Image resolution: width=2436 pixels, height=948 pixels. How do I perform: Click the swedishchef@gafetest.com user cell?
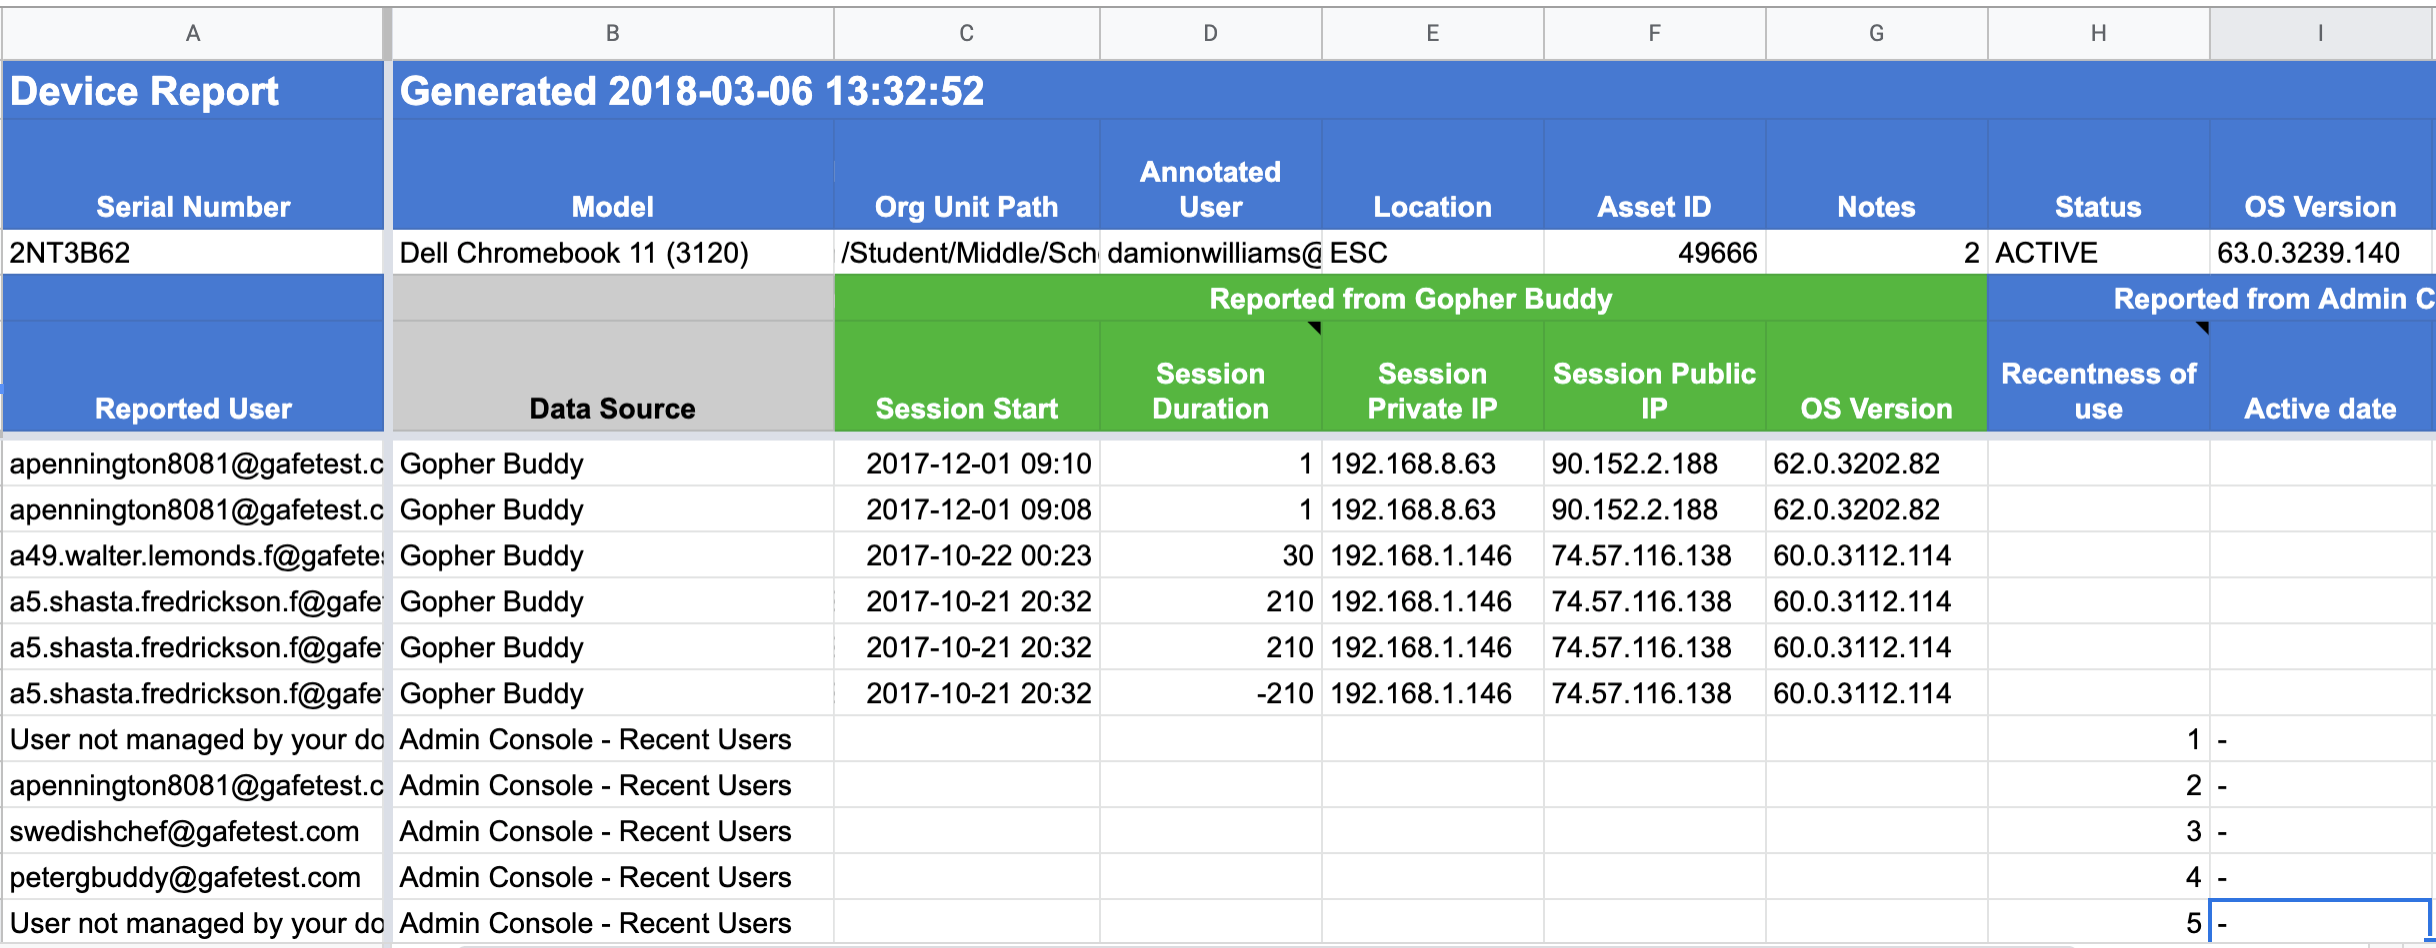pyautogui.click(x=193, y=832)
